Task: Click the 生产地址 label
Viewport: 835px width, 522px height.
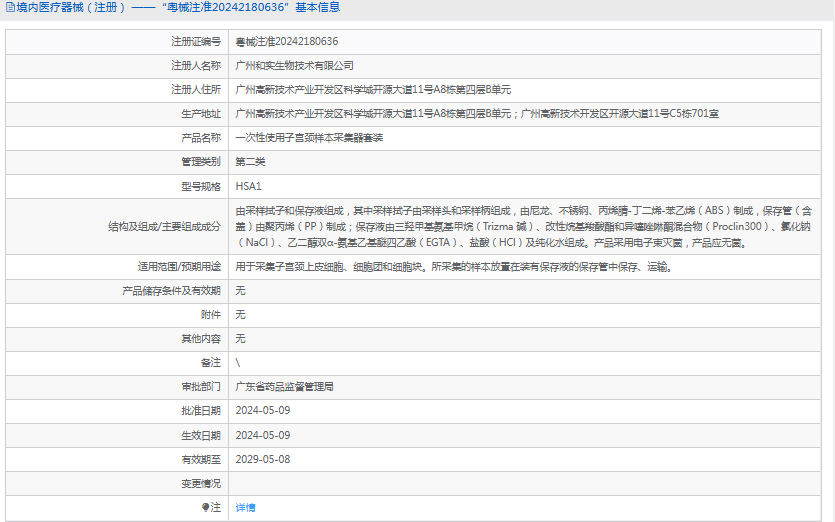Action: click(201, 113)
